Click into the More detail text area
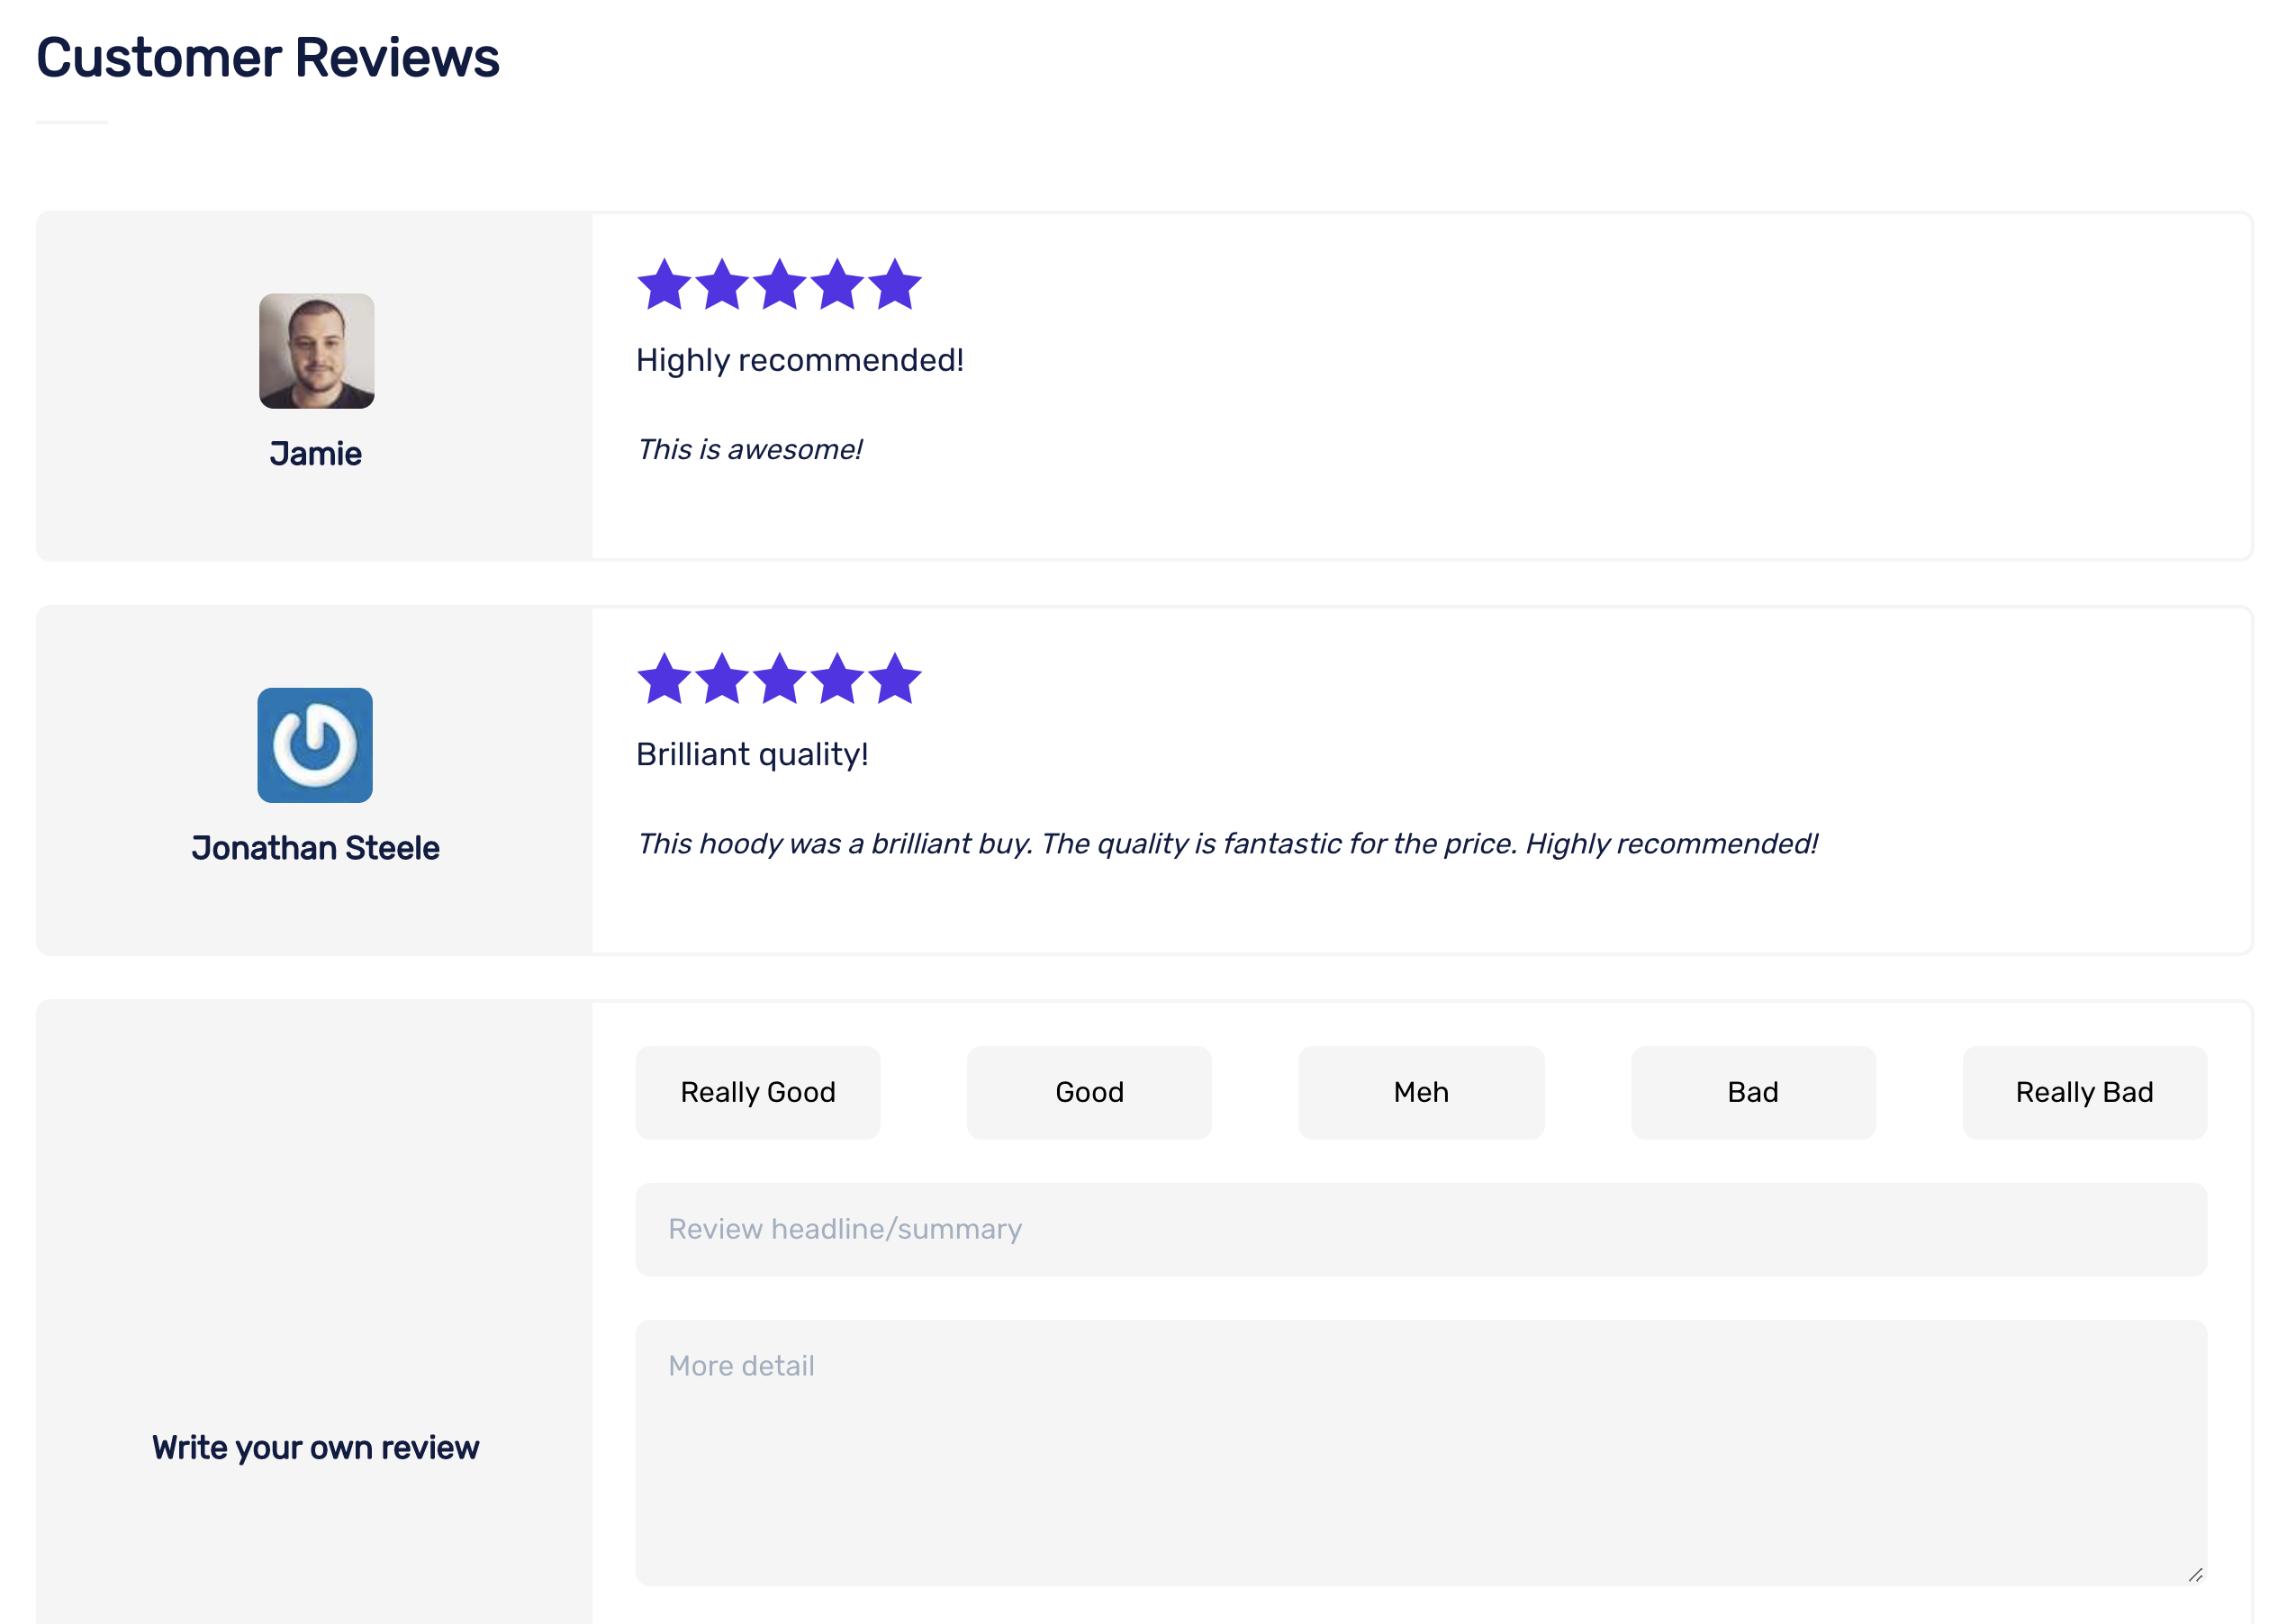This screenshot has width=2287, height=1624. click(1421, 1452)
